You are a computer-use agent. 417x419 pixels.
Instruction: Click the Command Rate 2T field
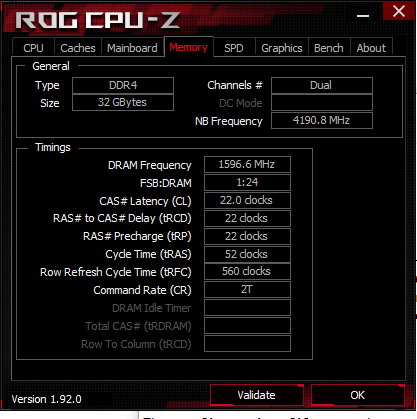(247, 289)
